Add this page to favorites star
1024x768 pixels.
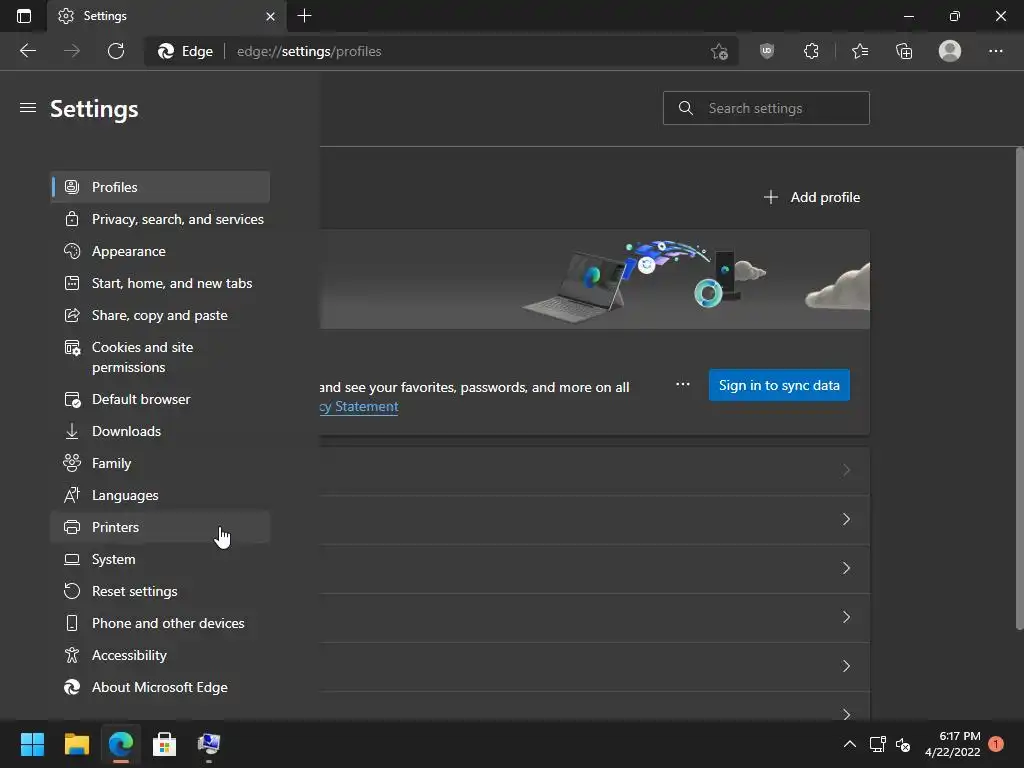tap(719, 51)
